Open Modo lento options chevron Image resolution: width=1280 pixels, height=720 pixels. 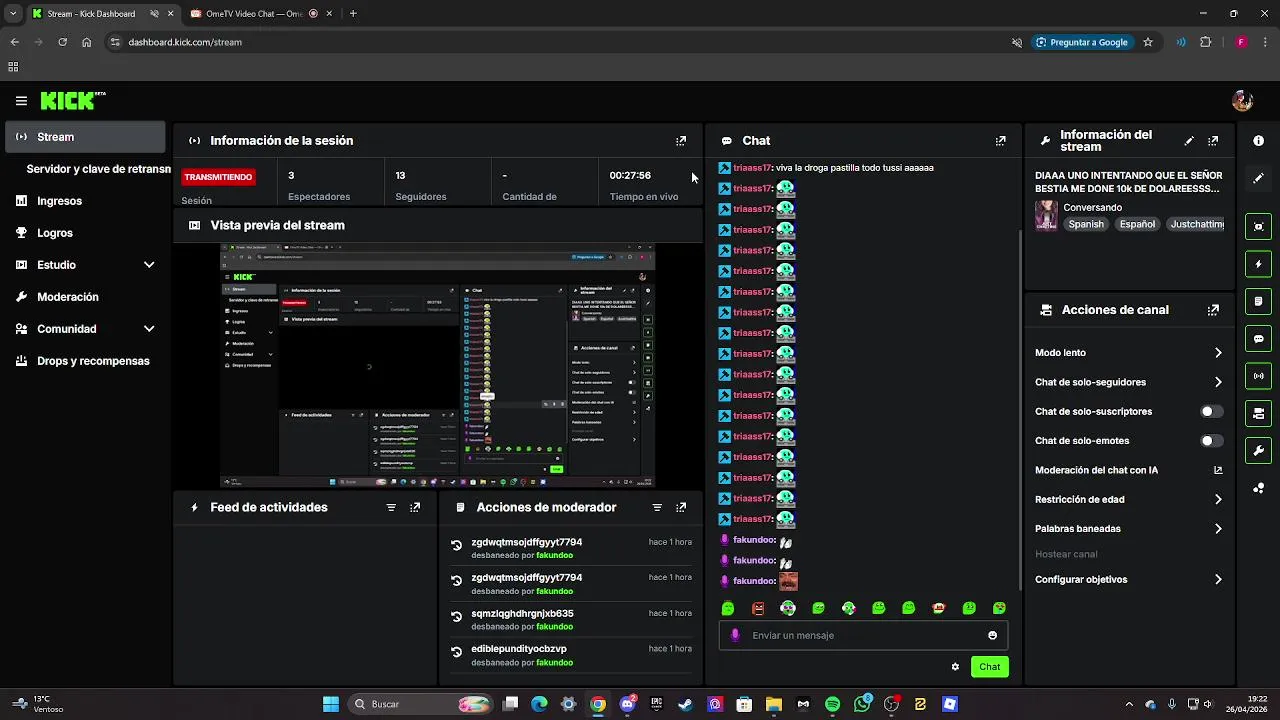pyautogui.click(x=1218, y=353)
